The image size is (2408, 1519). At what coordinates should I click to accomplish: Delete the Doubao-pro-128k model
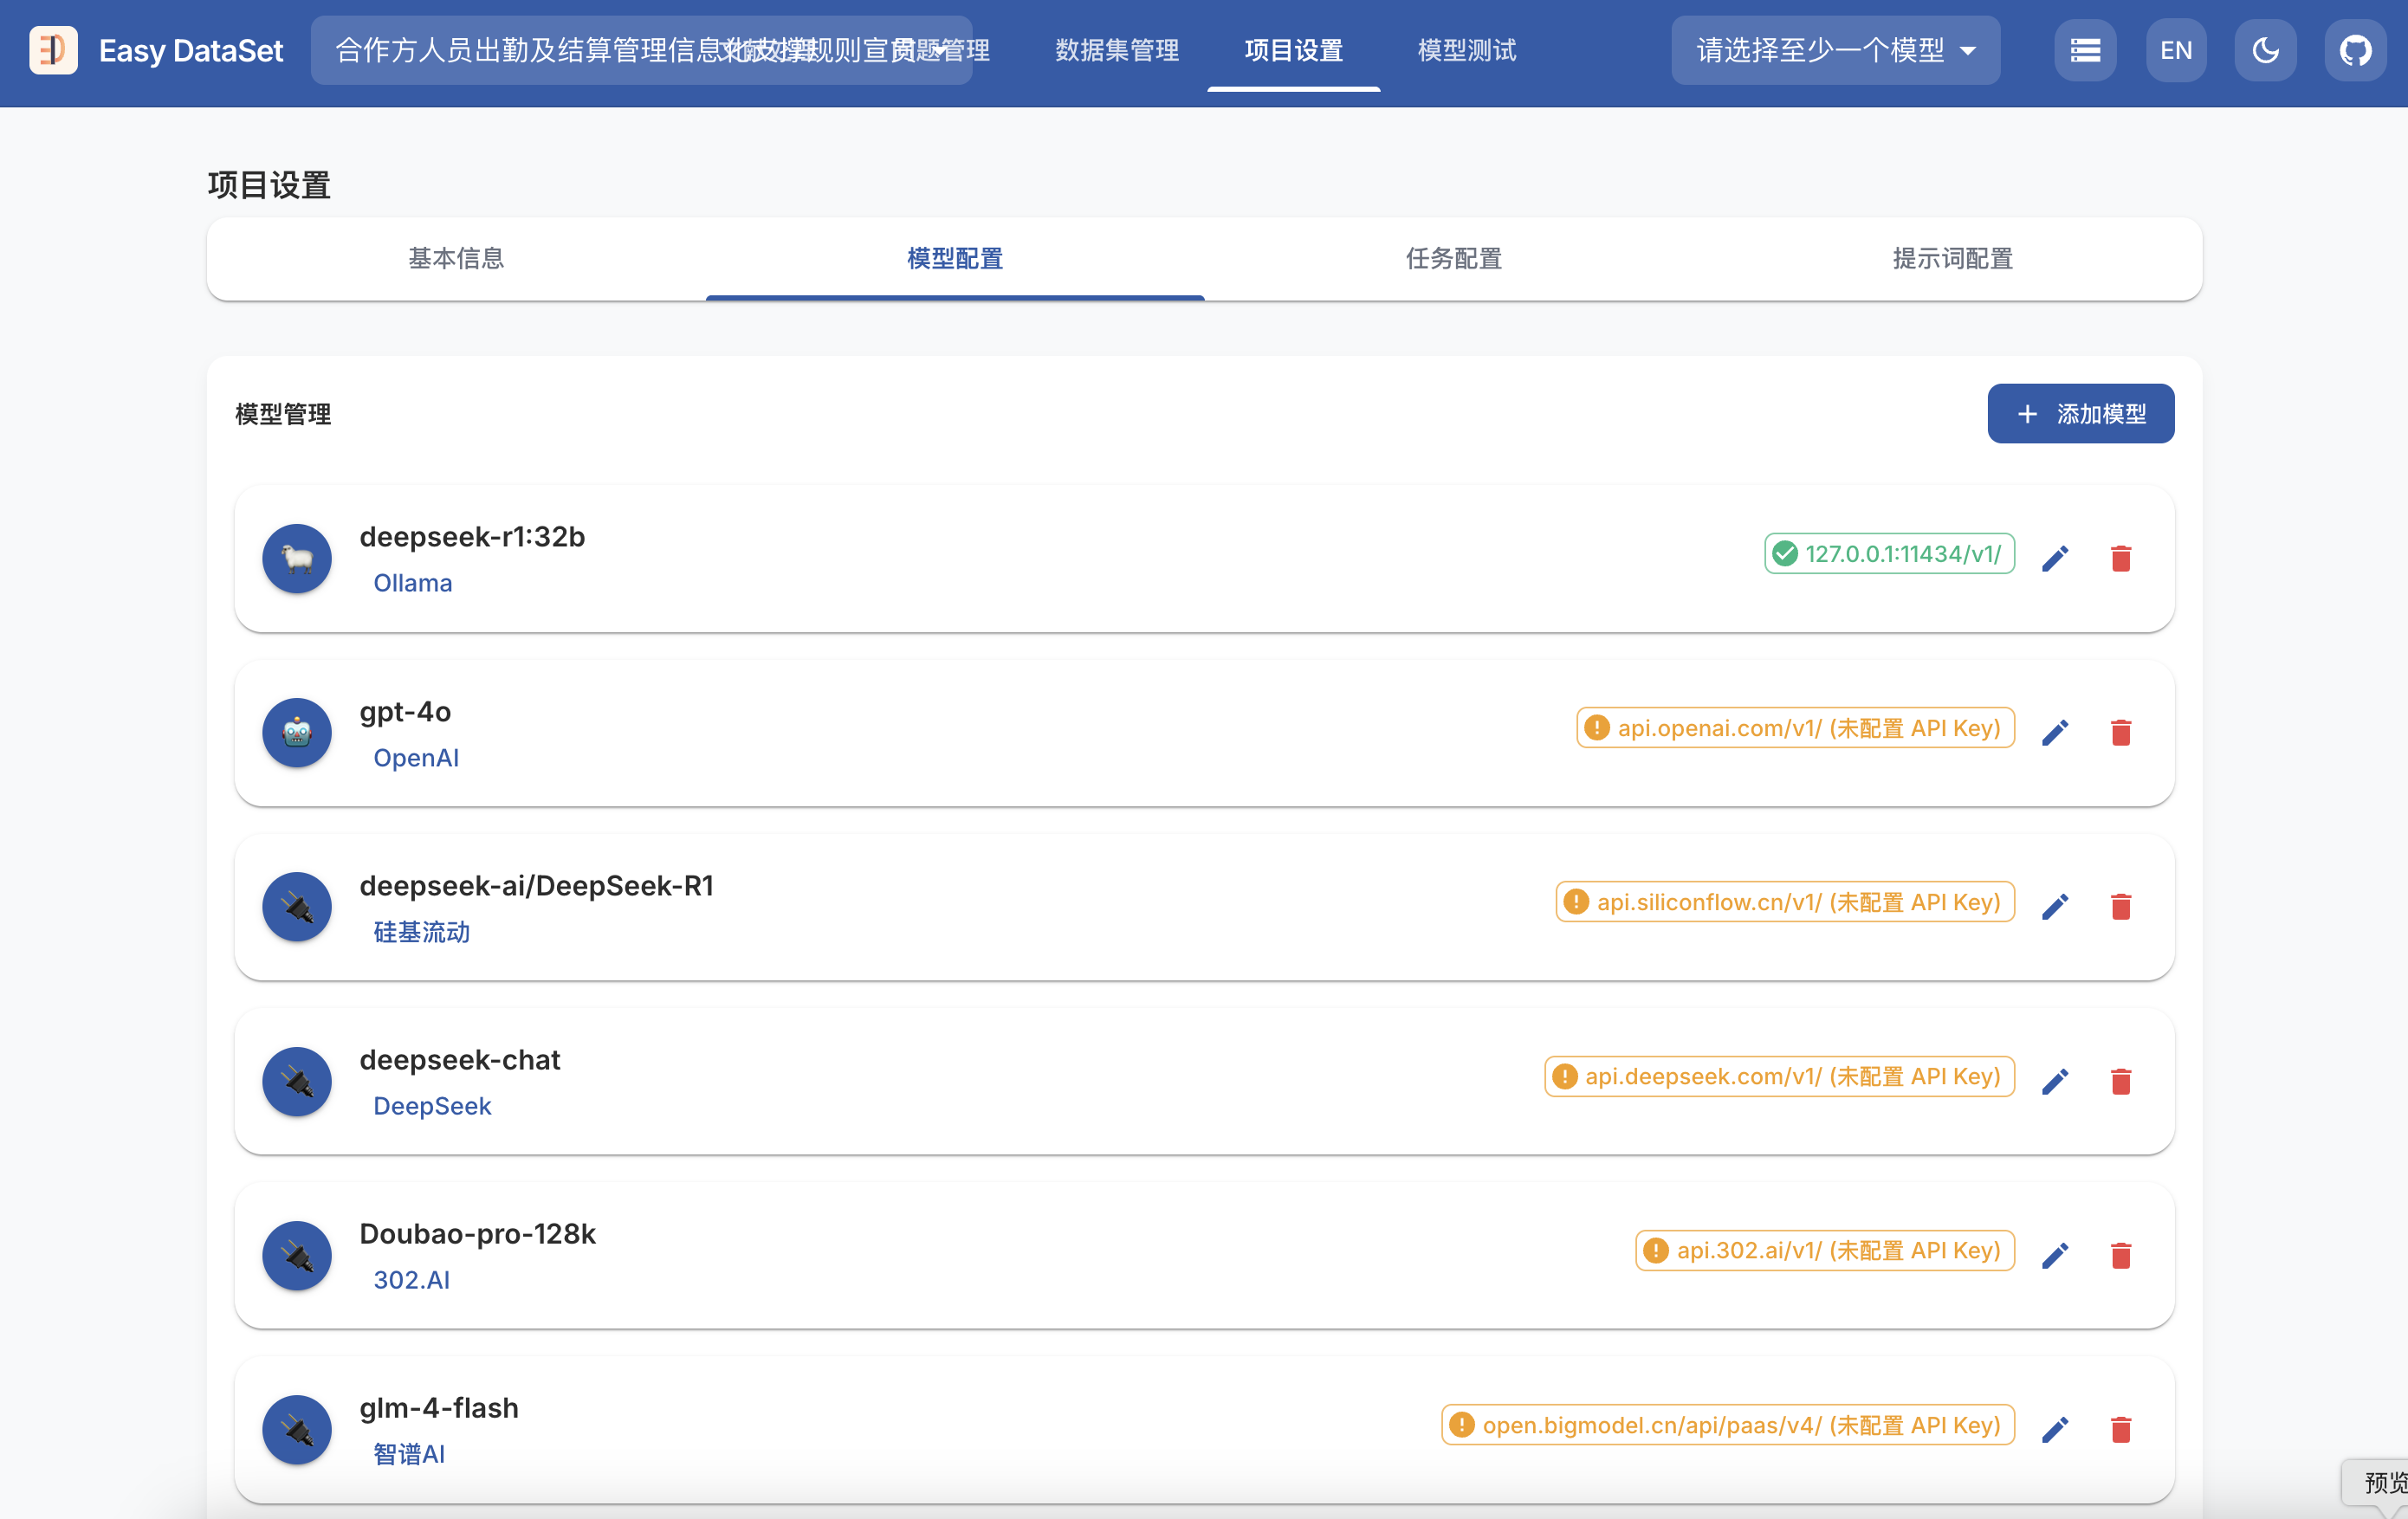click(2120, 1255)
